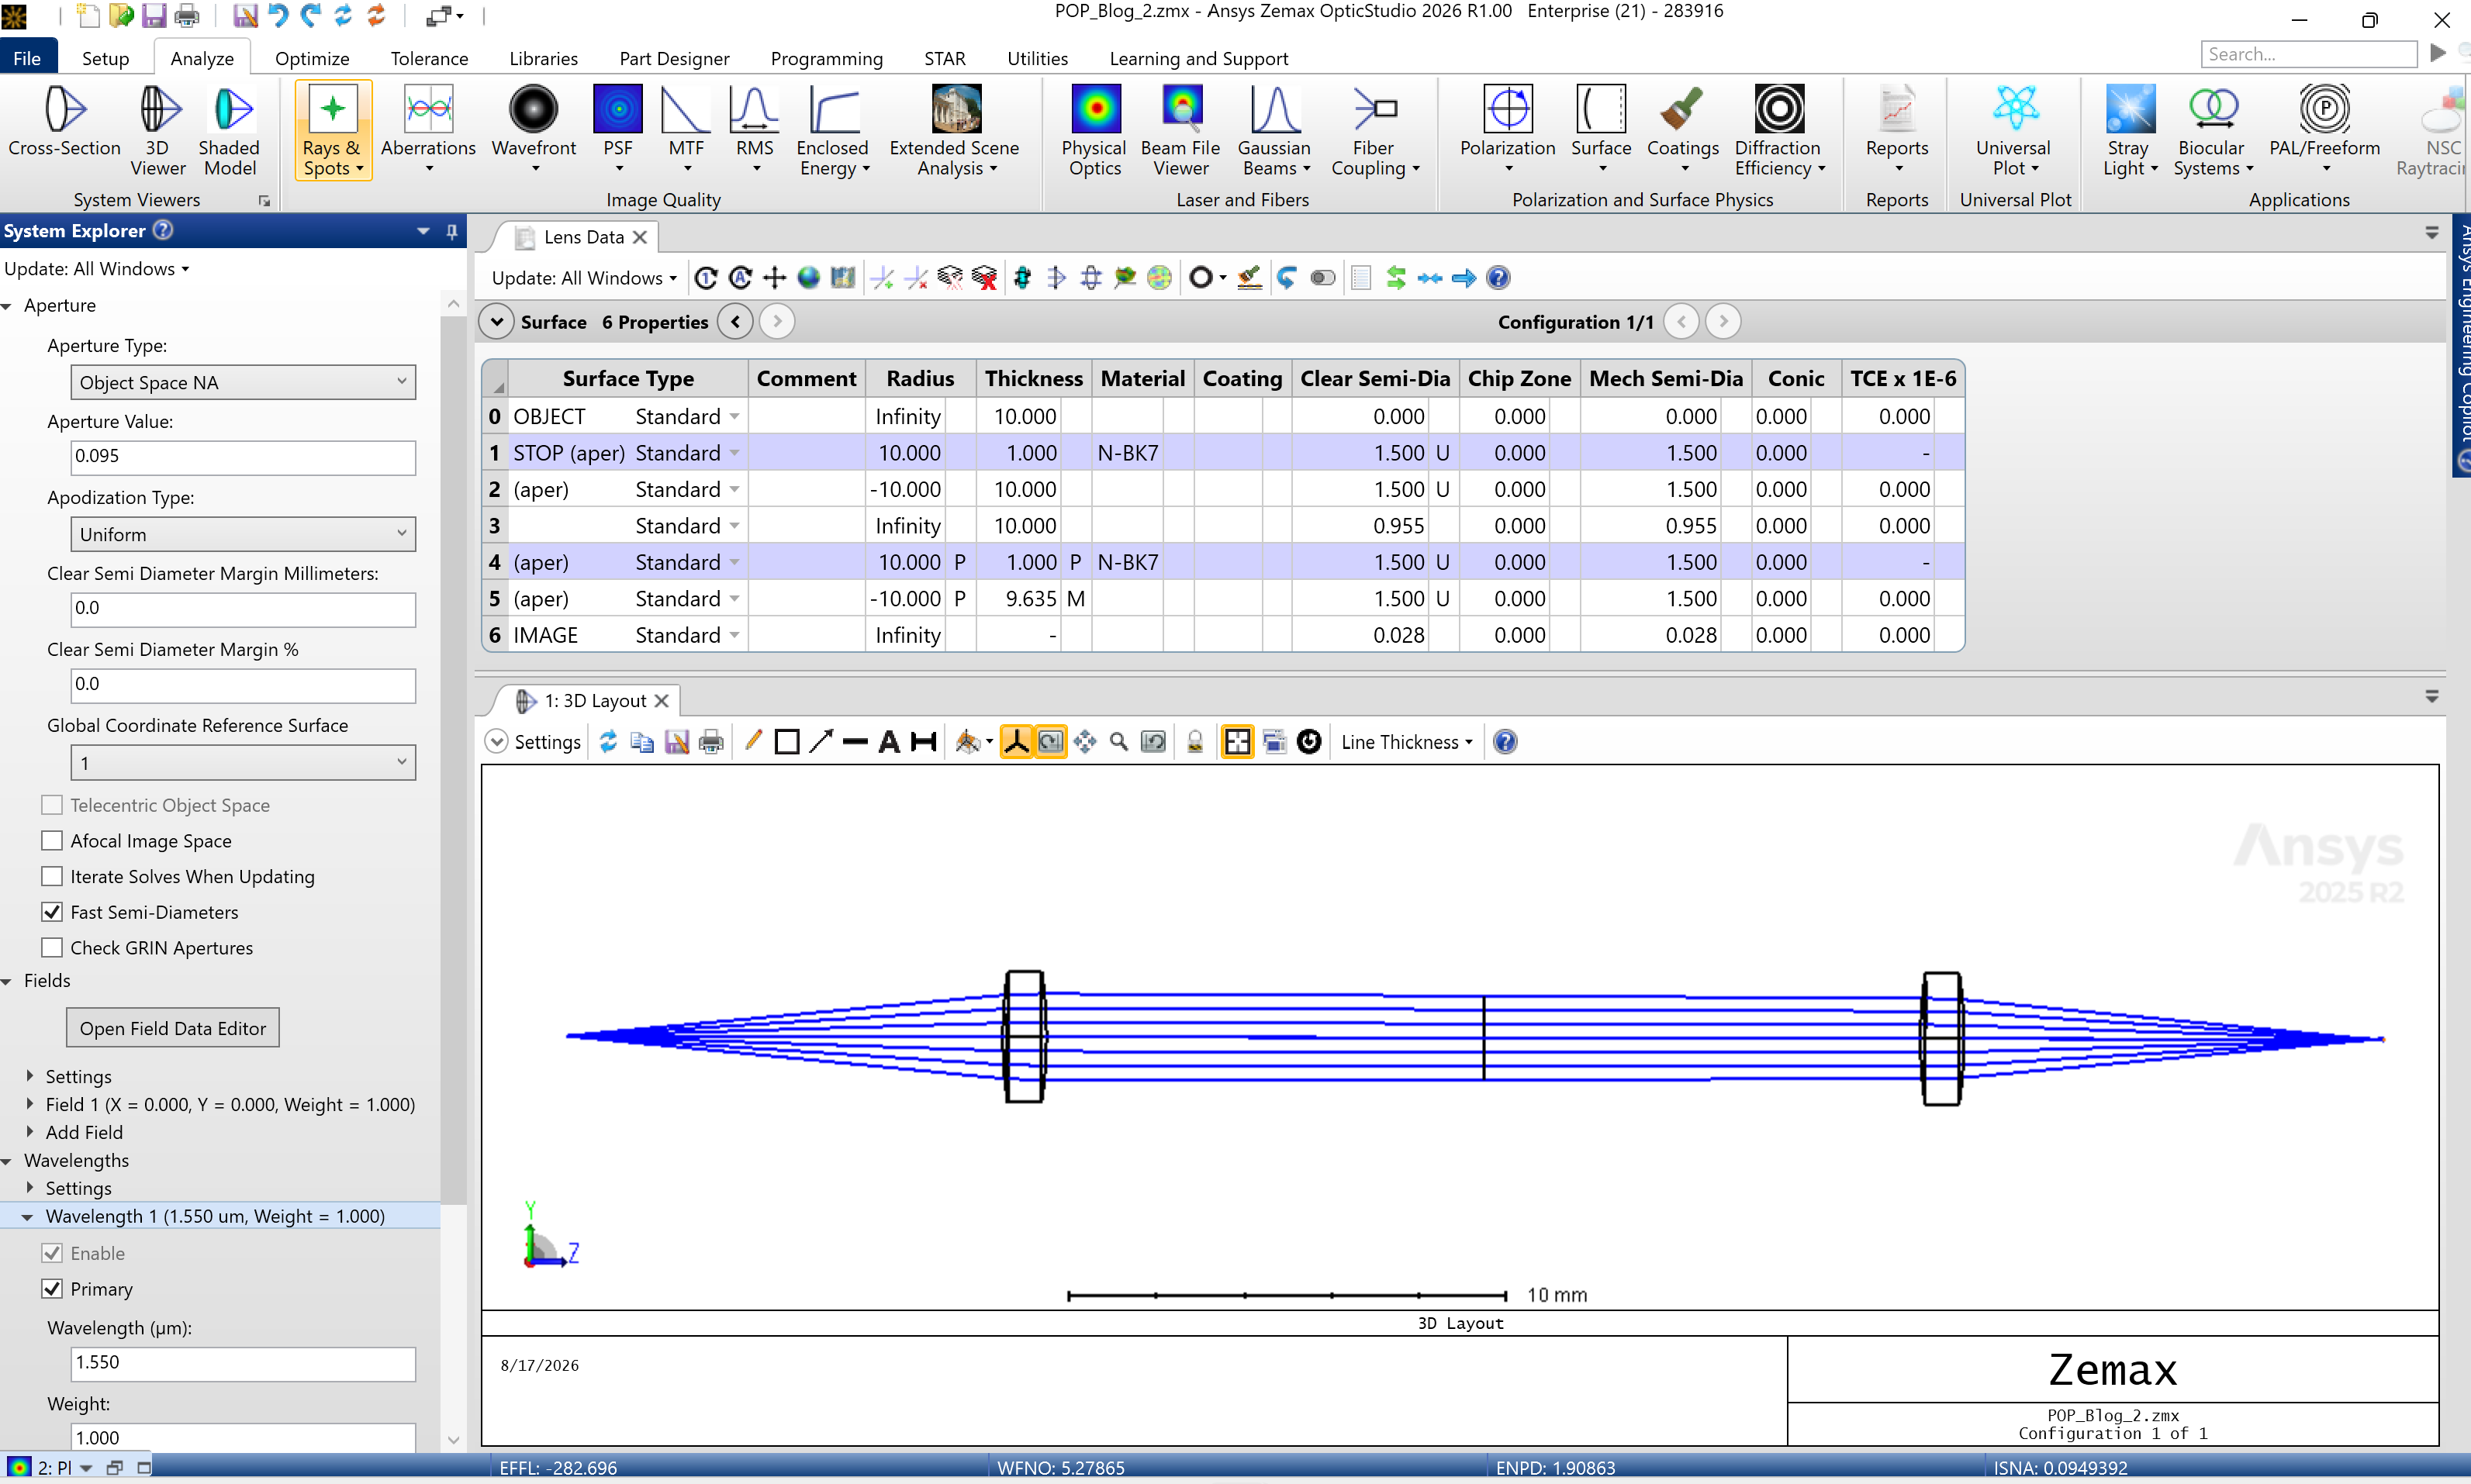The height and width of the screenshot is (1484, 2471).
Task: Toggle the Afocal Image Space checkbox
Action: [52, 841]
